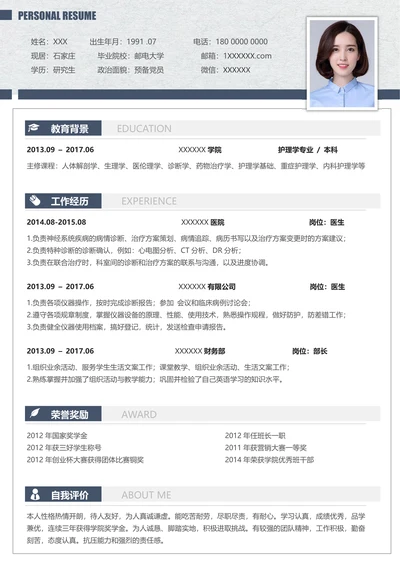Click 2012 年获三好学生称号 entry

click(x=64, y=448)
